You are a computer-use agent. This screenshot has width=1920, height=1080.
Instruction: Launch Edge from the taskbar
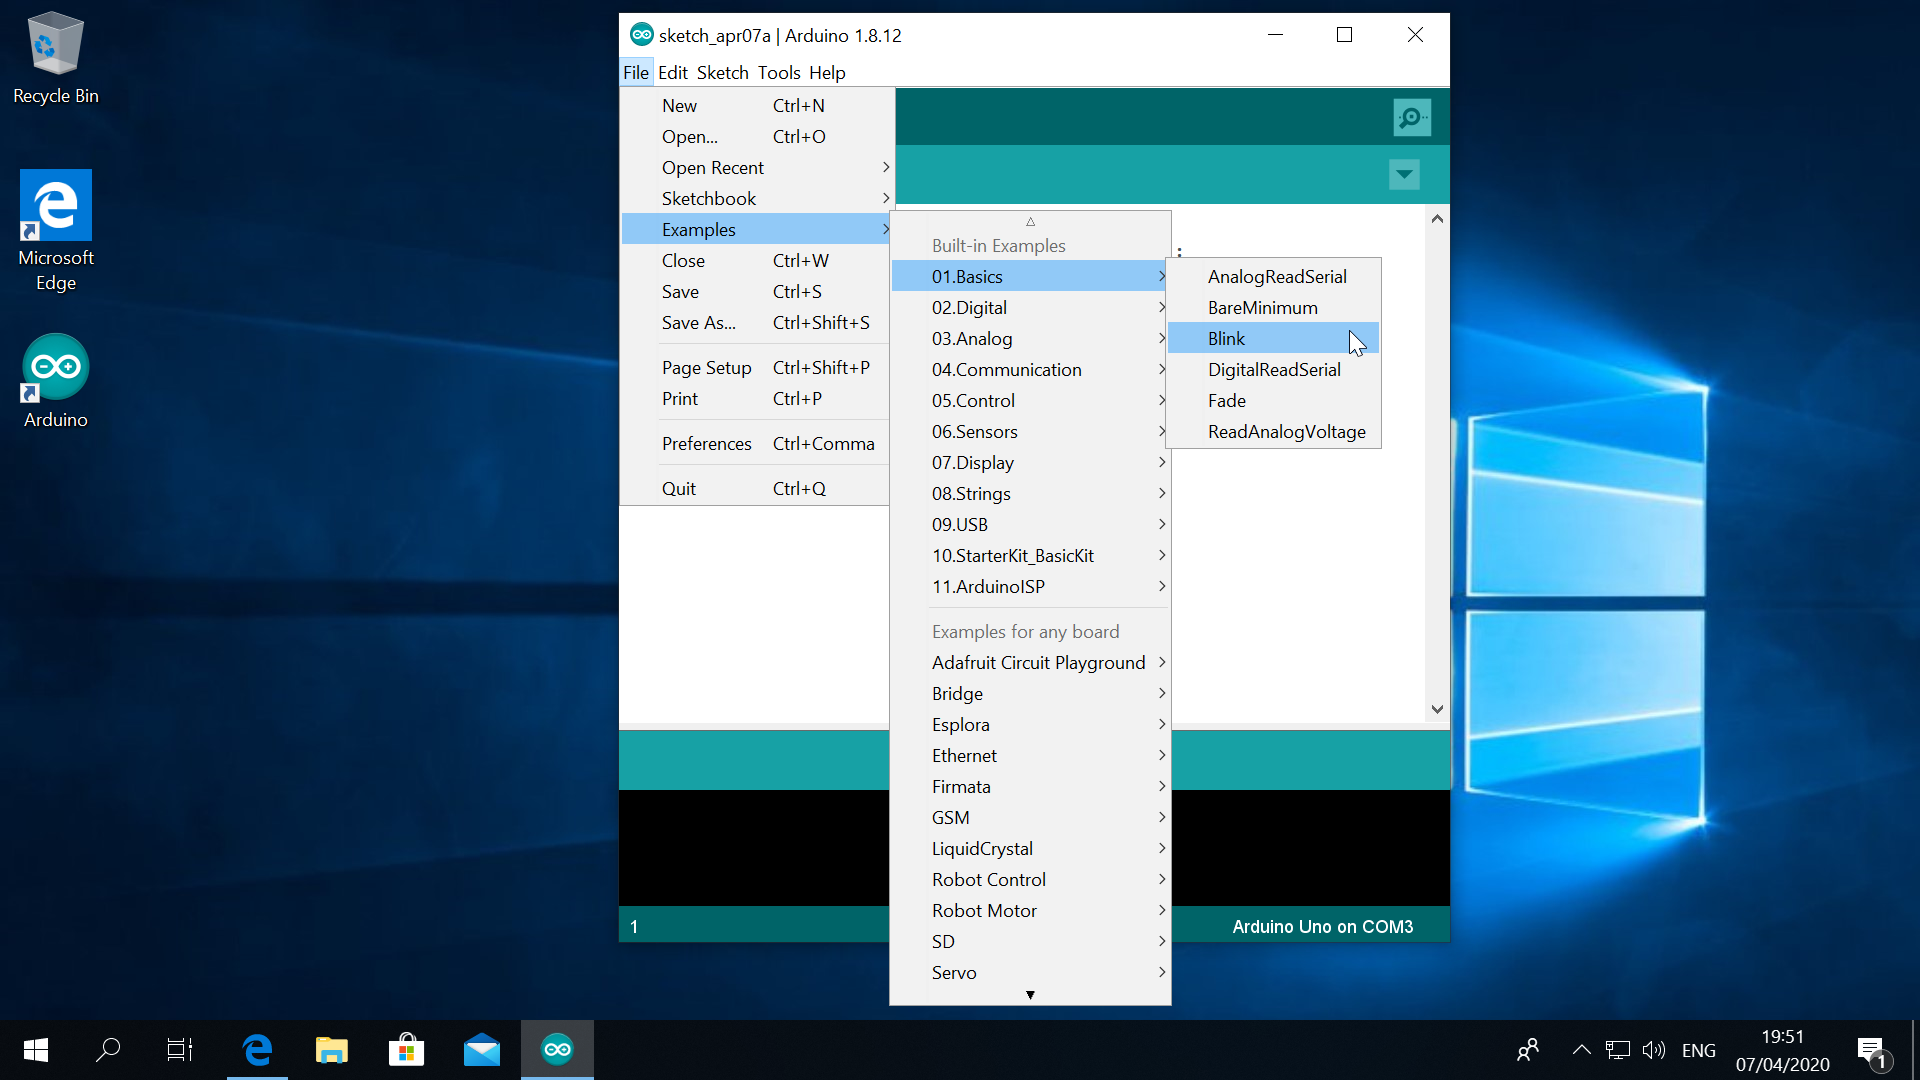pyautogui.click(x=257, y=1050)
